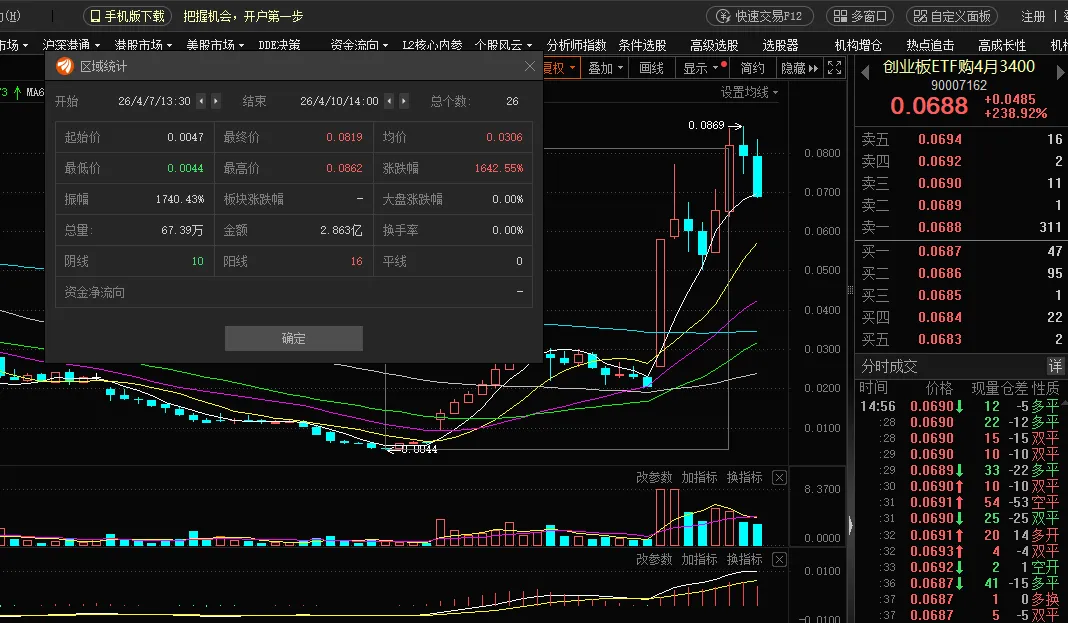
Task: Click 加指标 on the volume panel
Action: point(700,477)
